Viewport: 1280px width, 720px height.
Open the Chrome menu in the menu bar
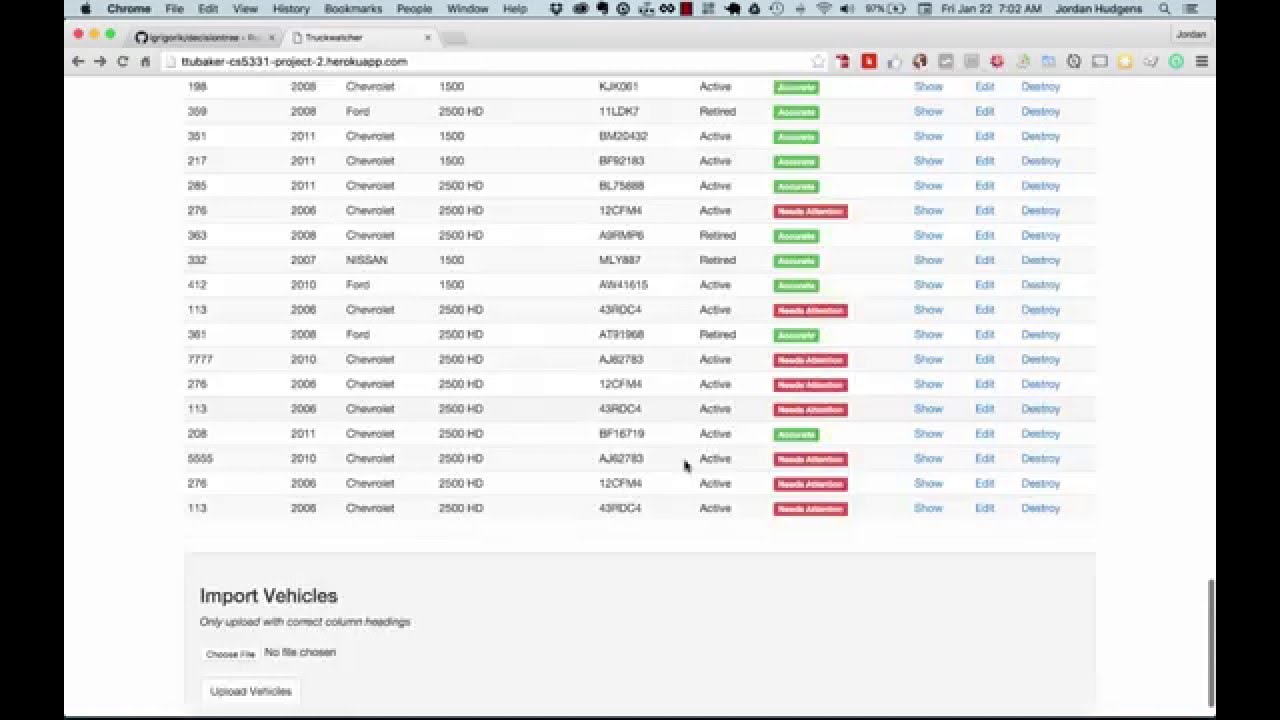(x=128, y=9)
